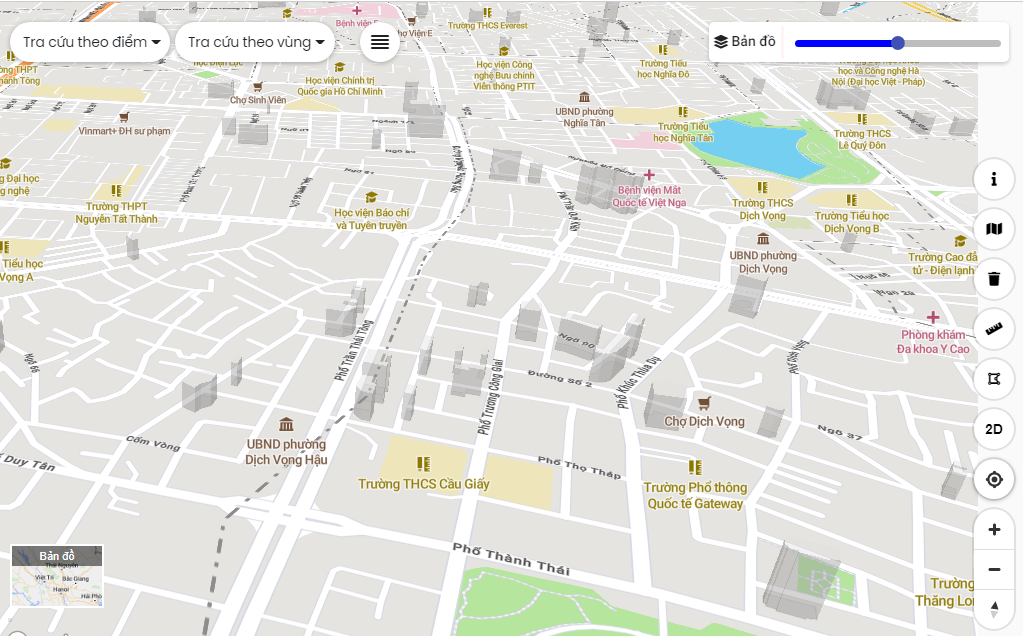Click Trường Tiểu học Dịch Vọng B icon
Screen dimensions: 1023x636
[x=851, y=200]
